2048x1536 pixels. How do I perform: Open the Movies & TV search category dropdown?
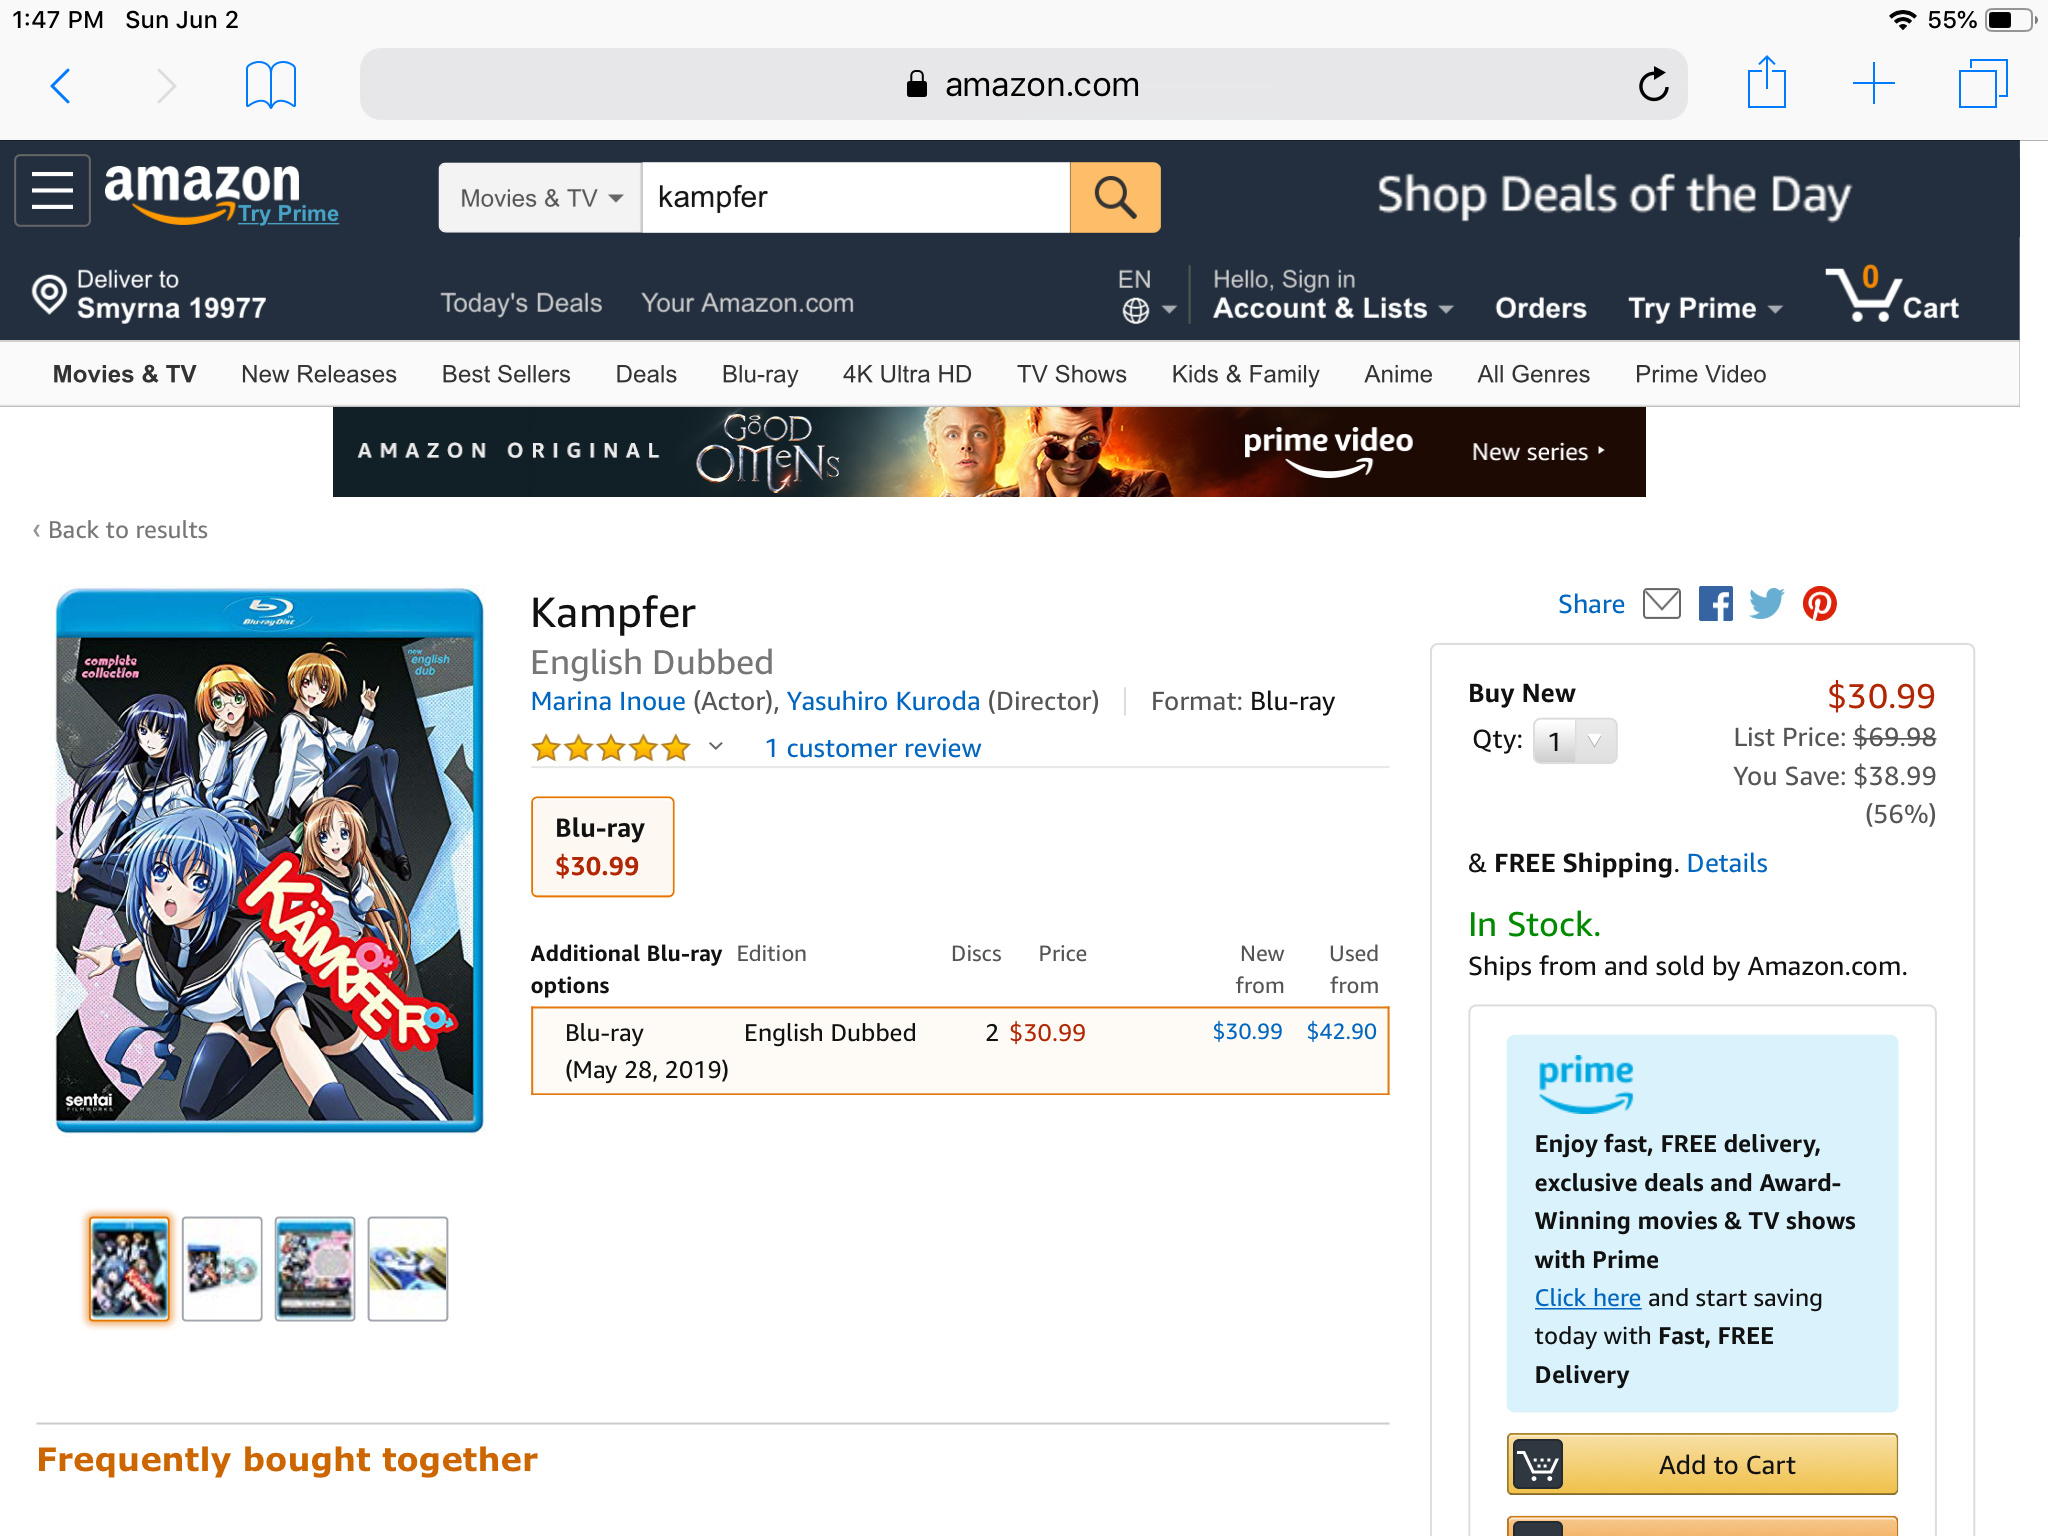click(540, 198)
